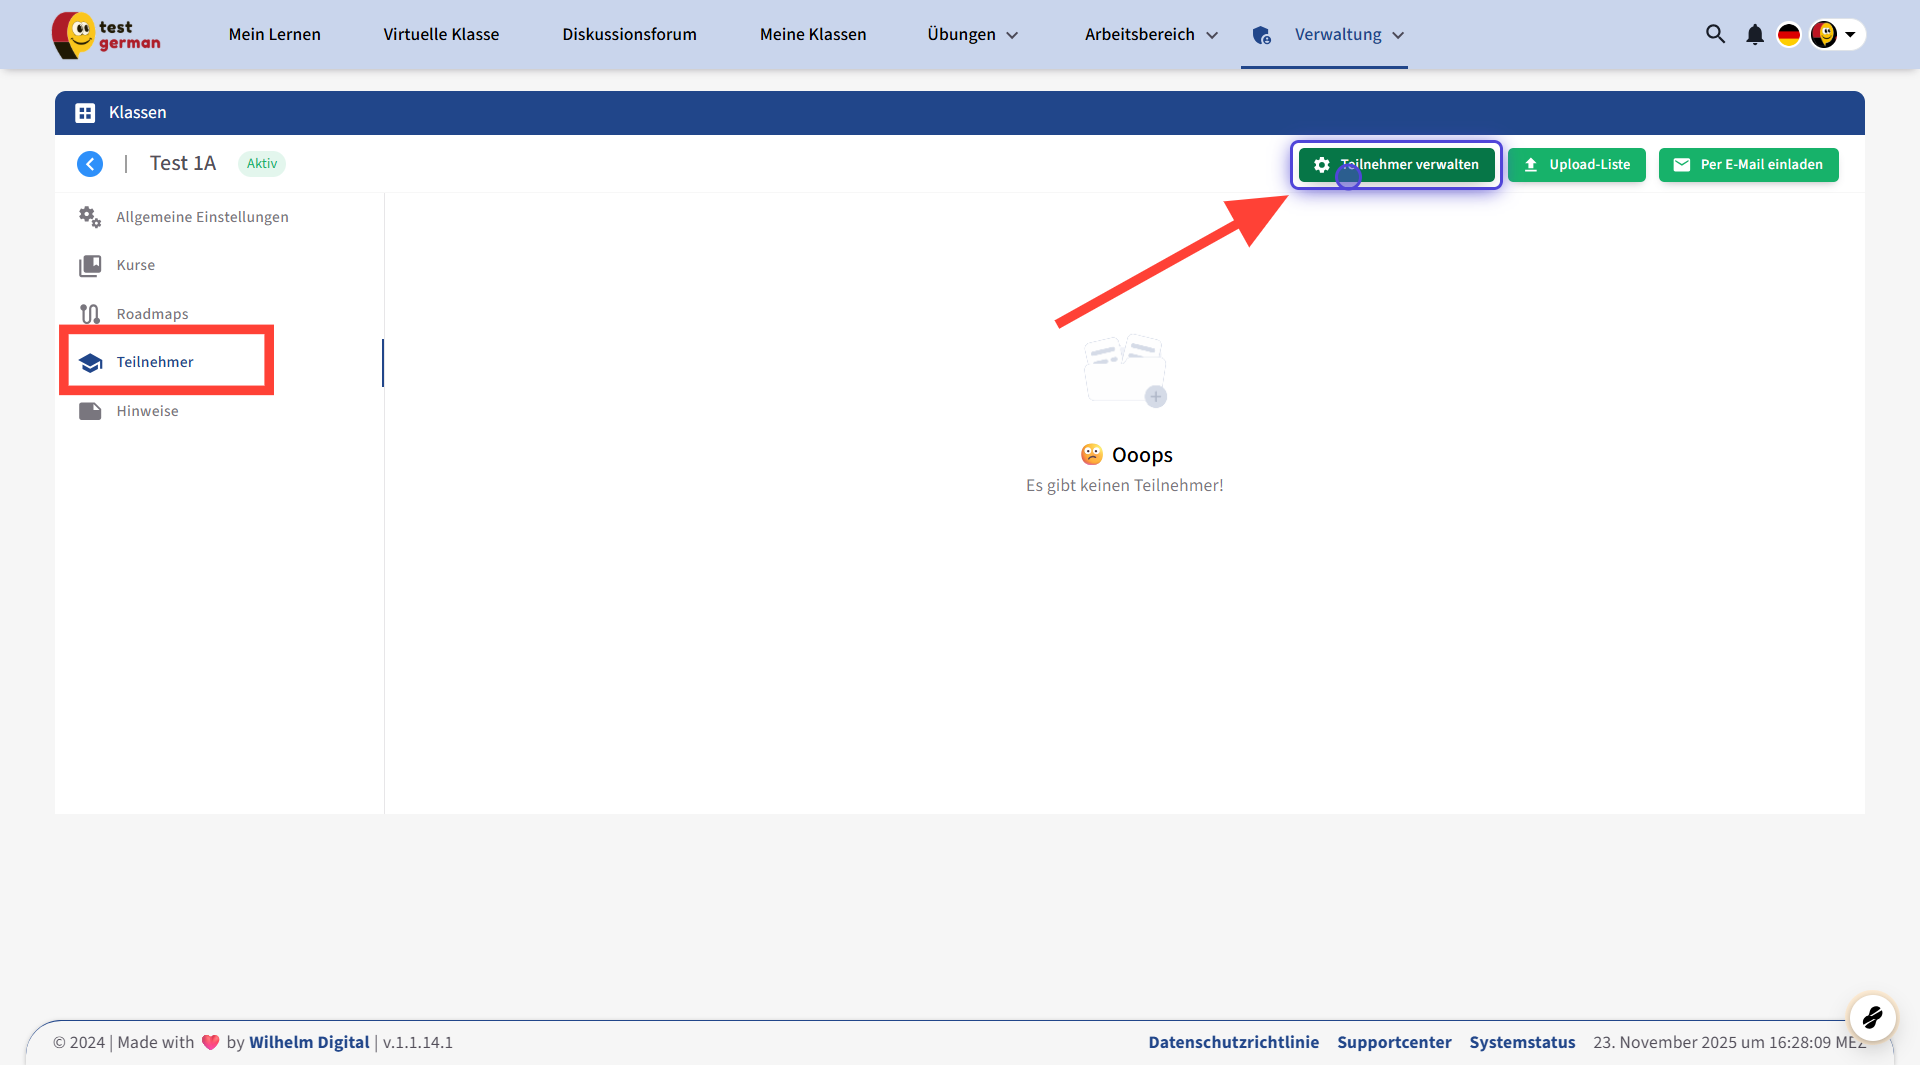Select Allgemeine Einstellungen in the sidebar

202,217
